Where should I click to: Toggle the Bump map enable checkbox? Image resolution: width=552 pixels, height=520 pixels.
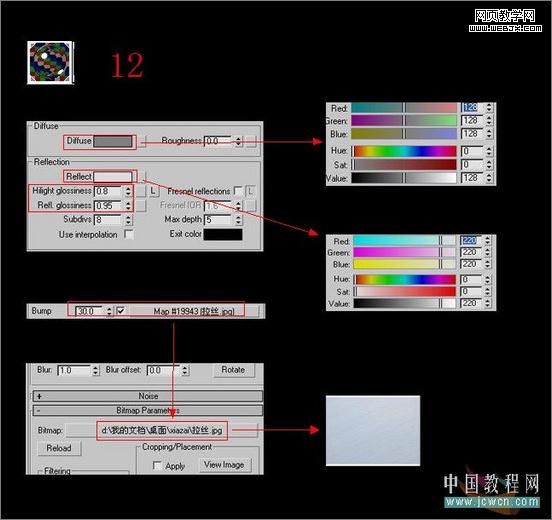(121, 311)
